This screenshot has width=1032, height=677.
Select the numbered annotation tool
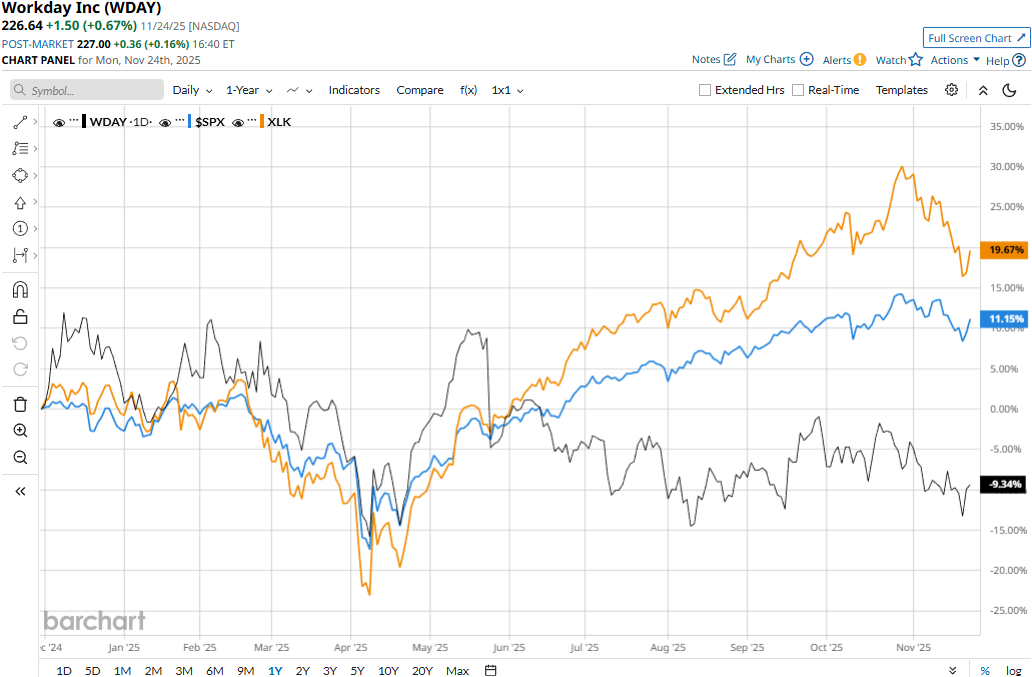(x=20, y=228)
